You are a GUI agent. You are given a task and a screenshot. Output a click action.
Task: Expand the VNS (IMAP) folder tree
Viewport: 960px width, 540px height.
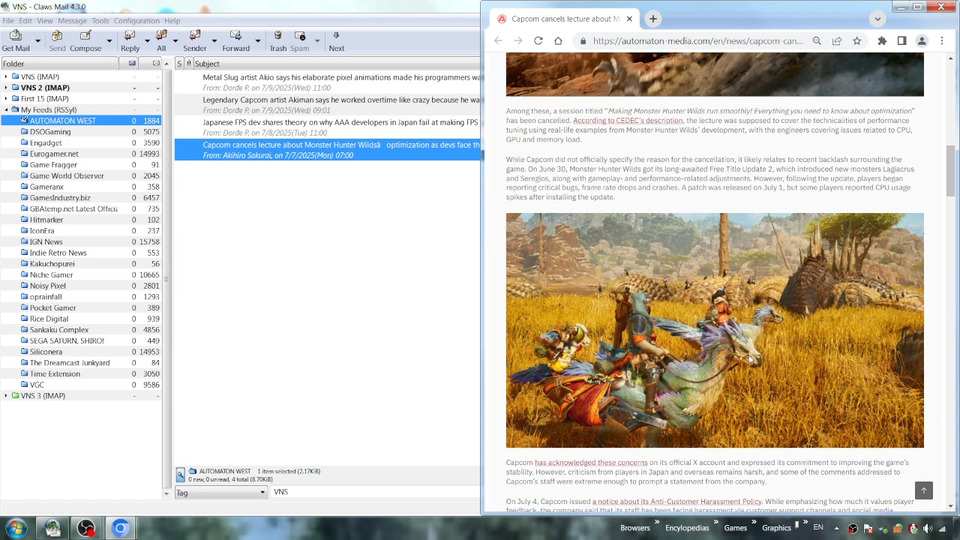click(6, 77)
